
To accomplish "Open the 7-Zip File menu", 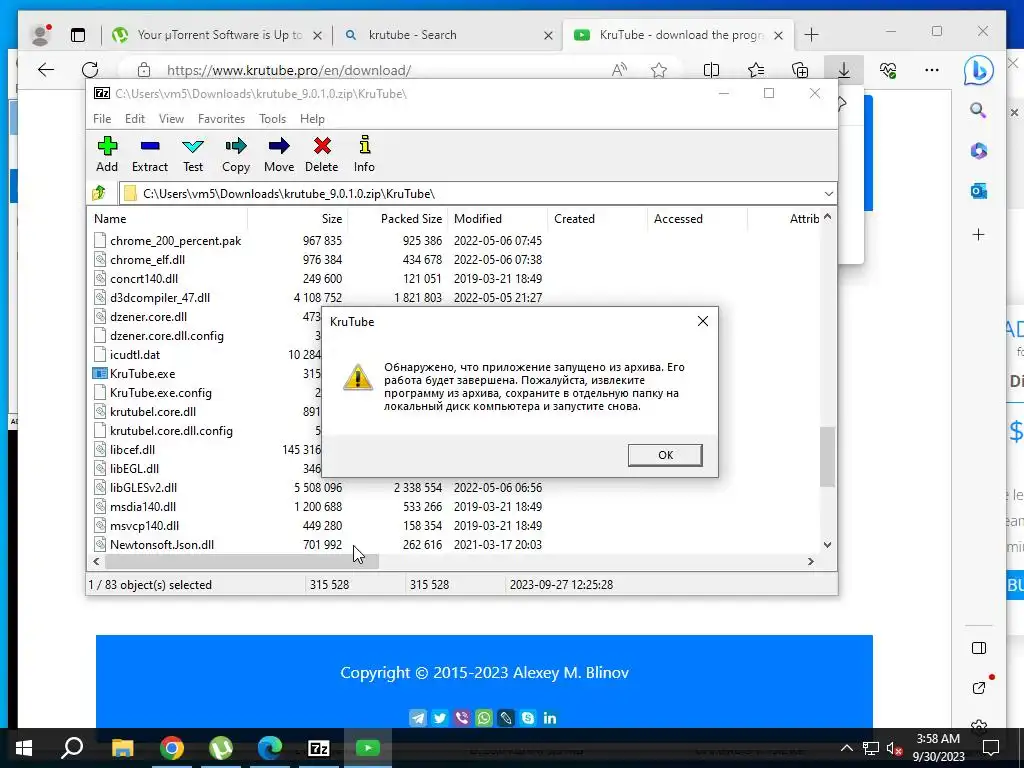I will (x=102, y=119).
